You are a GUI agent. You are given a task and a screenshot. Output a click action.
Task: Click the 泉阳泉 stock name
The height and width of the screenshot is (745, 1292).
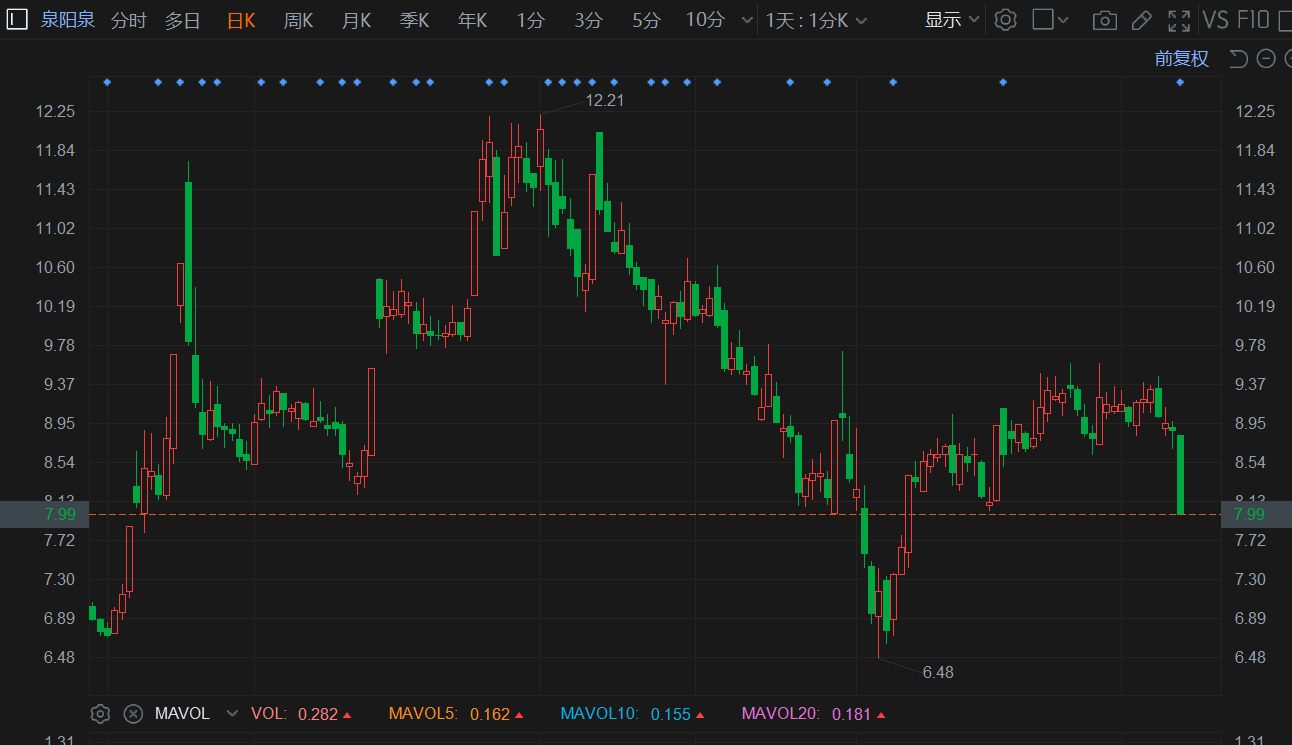click(68, 19)
